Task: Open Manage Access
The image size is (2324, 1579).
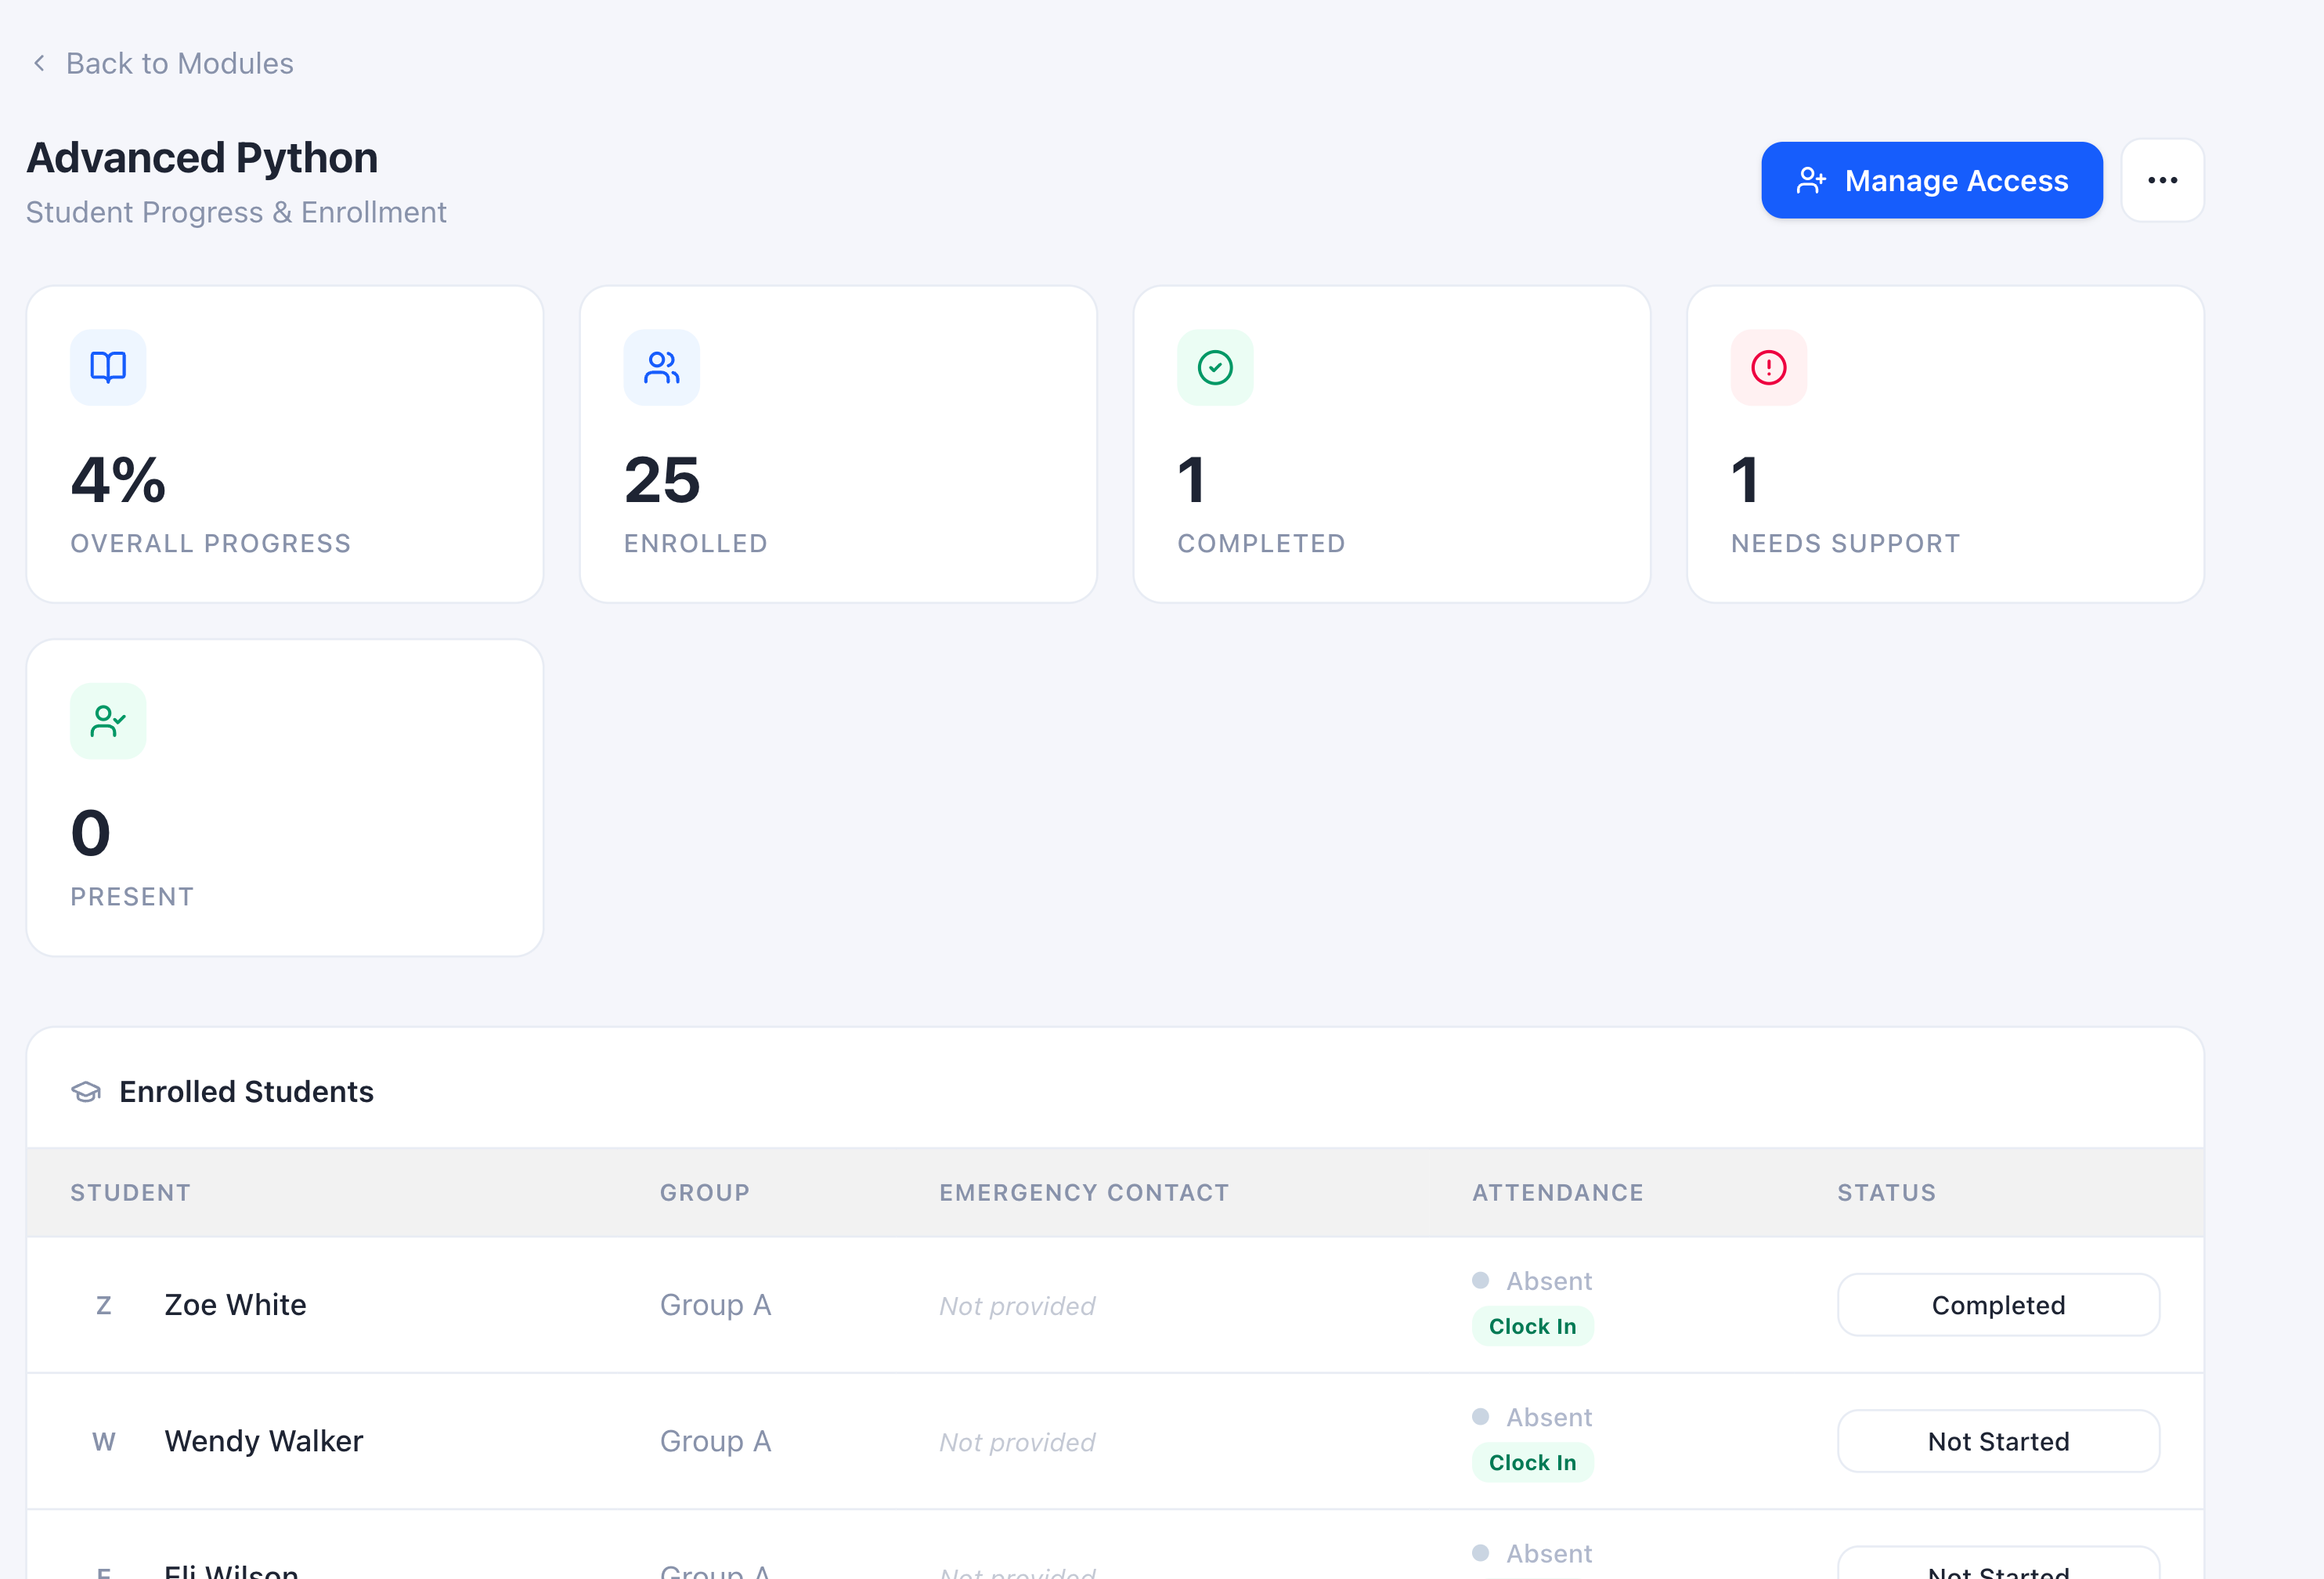Action: (1931, 180)
